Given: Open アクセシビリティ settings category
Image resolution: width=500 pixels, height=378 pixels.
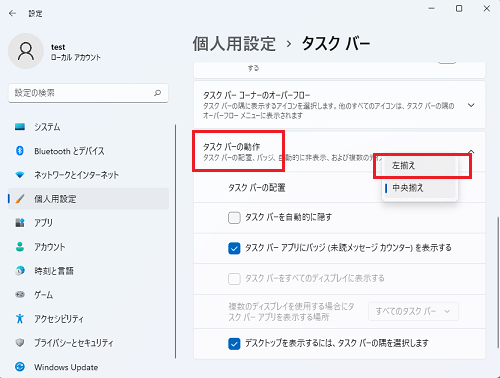Looking at the screenshot, I should (88, 319).
